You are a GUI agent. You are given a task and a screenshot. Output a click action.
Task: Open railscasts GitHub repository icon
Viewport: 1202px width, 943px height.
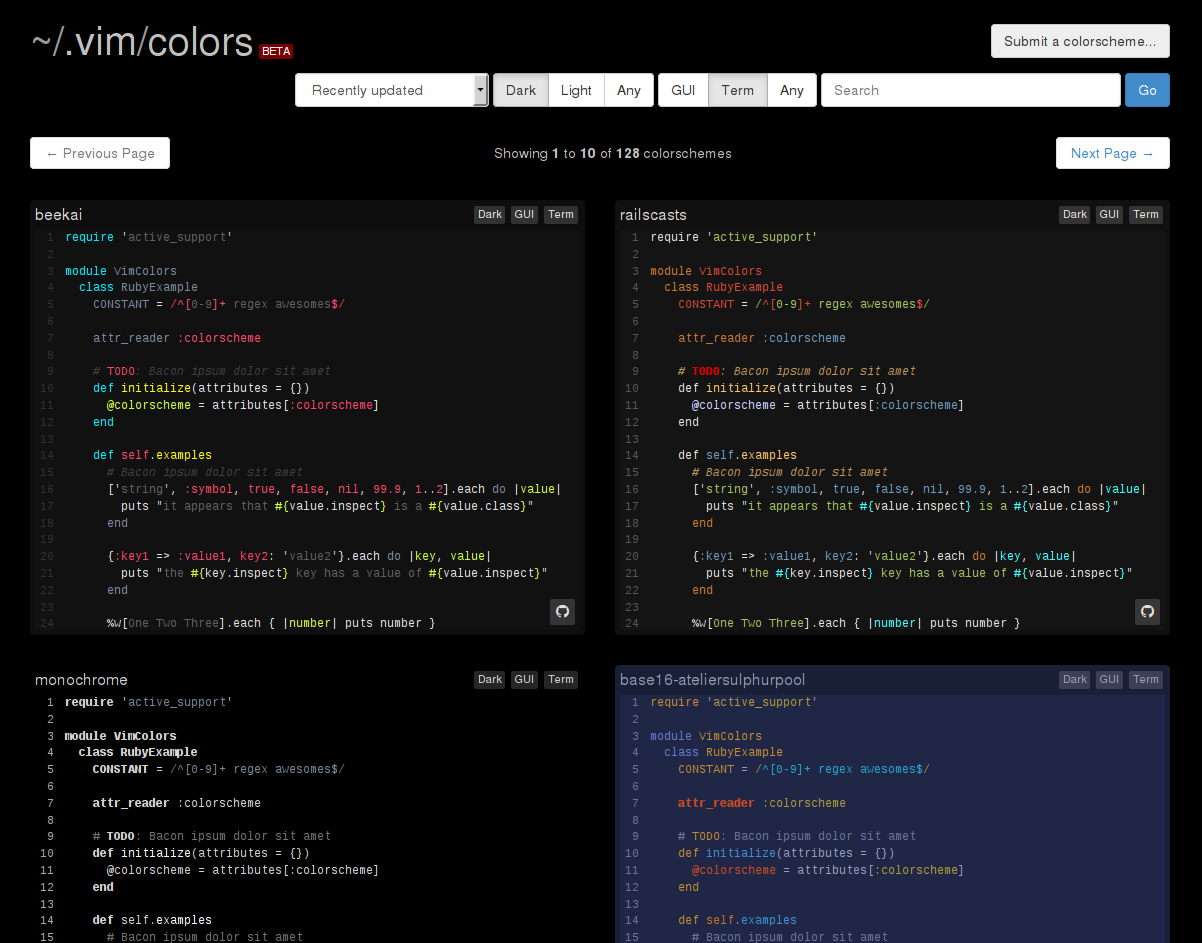[1148, 612]
